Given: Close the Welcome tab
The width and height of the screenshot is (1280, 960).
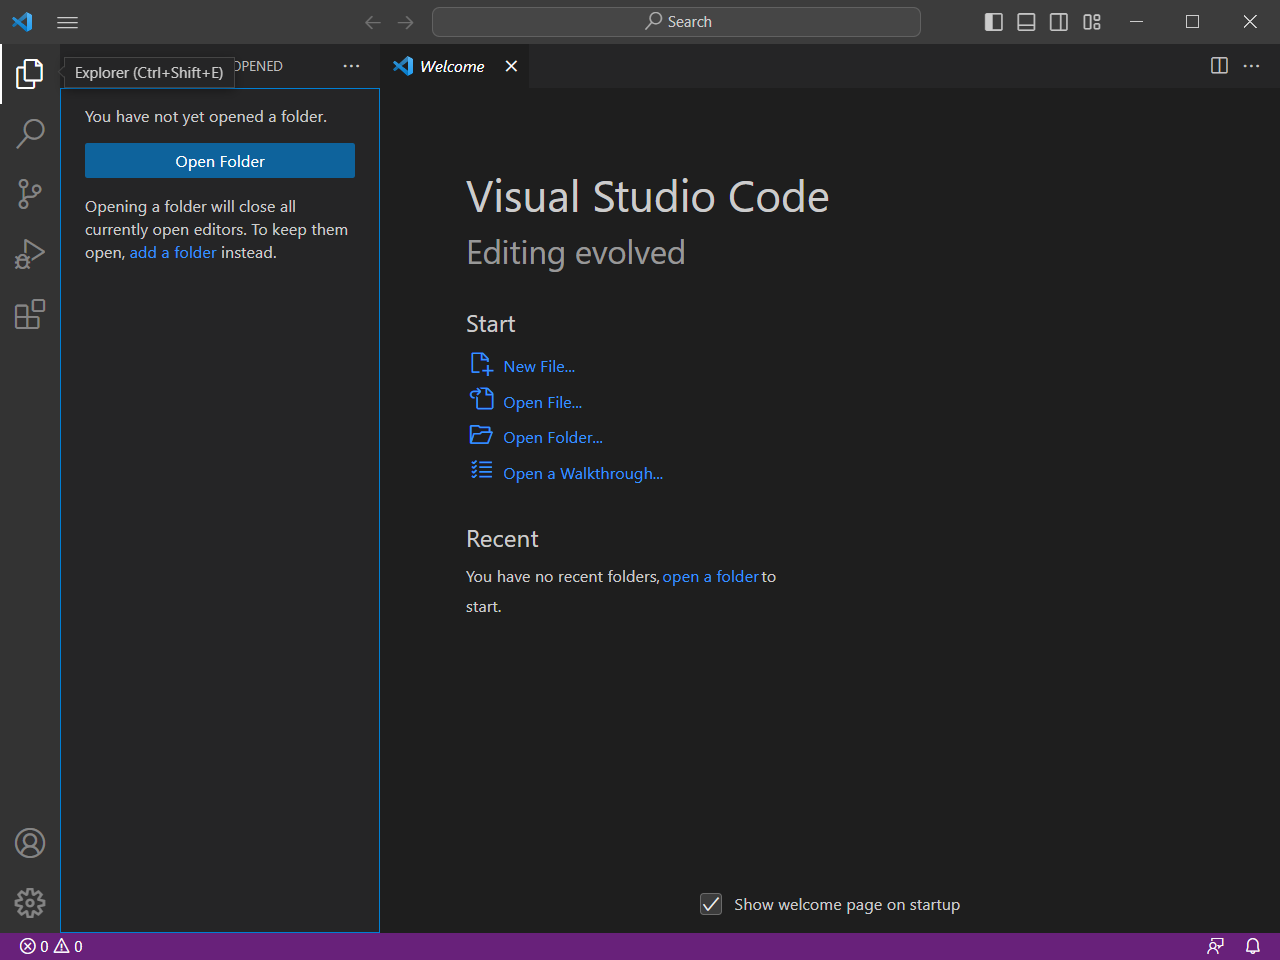Looking at the screenshot, I should [511, 66].
